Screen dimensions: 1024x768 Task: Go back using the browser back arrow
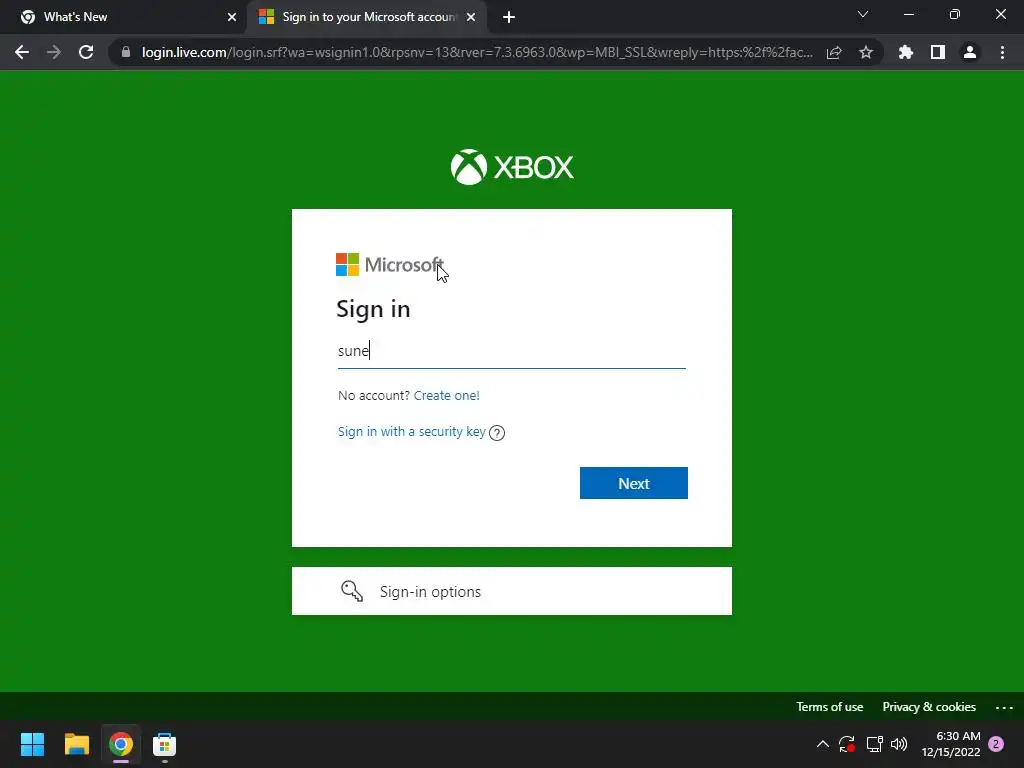coord(22,52)
